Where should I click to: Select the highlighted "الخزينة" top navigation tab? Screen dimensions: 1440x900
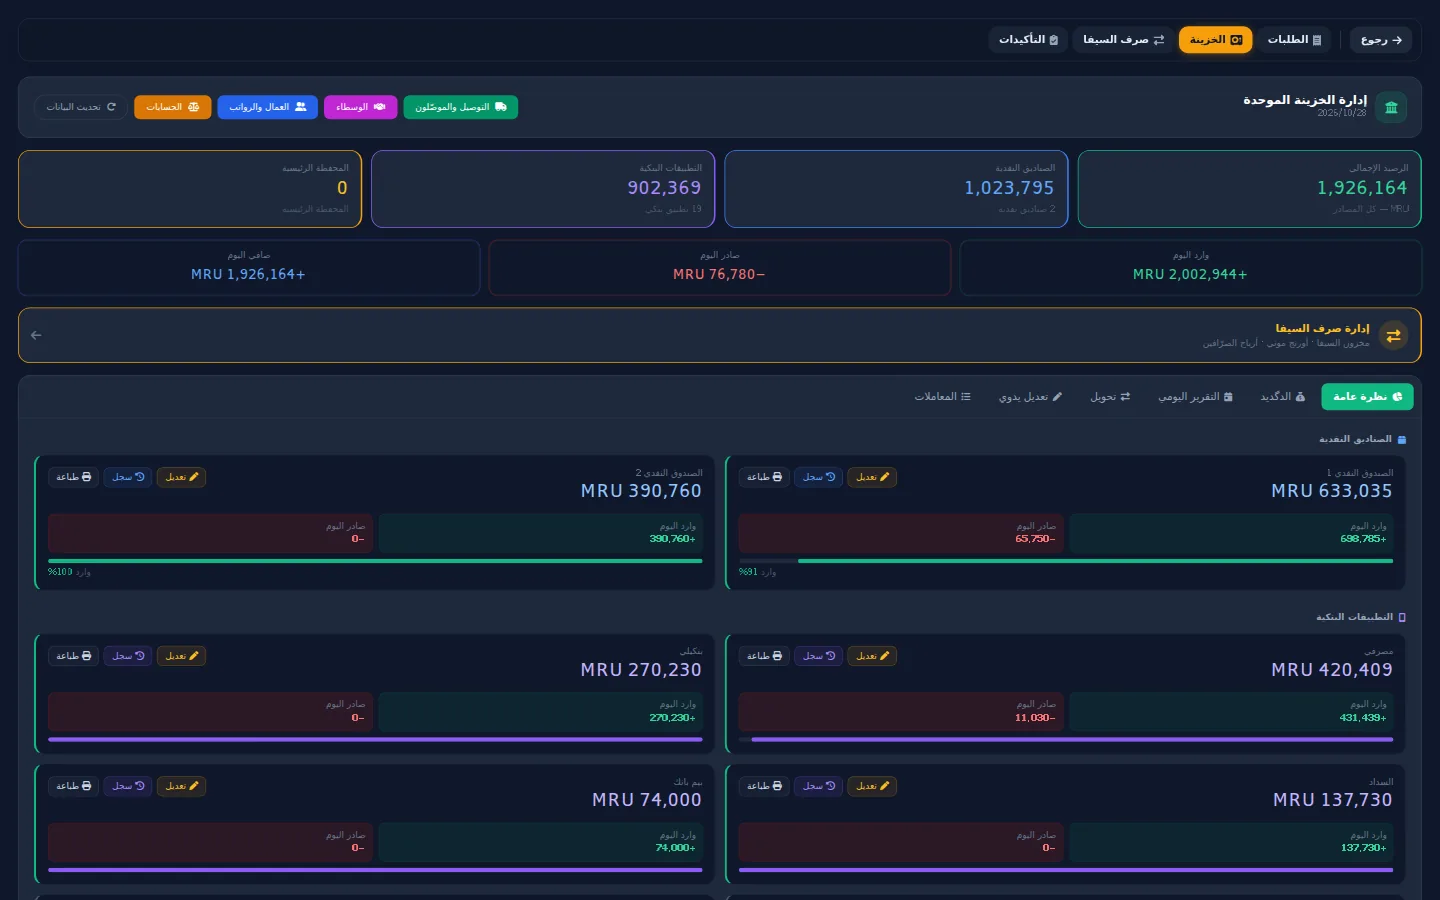tap(1215, 40)
